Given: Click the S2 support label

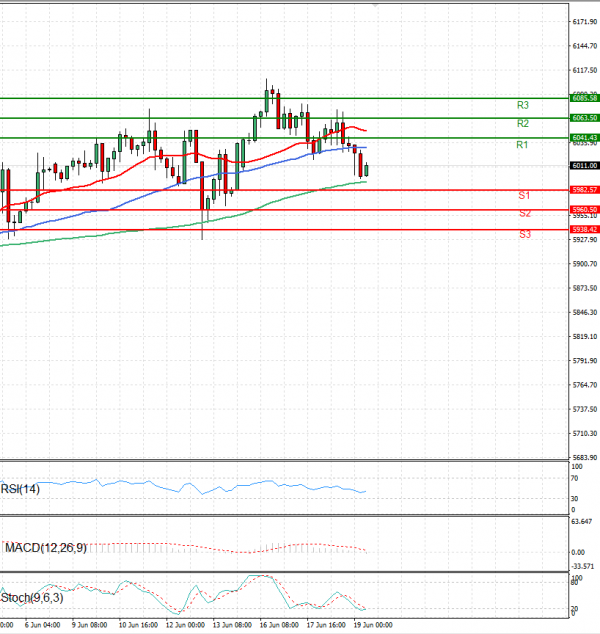Looking at the screenshot, I should coord(524,214).
